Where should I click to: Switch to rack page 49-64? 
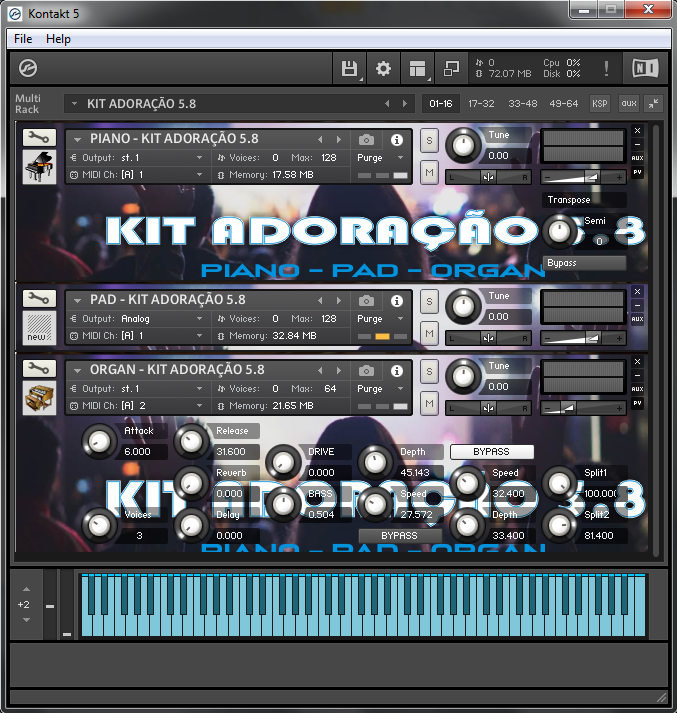click(563, 104)
